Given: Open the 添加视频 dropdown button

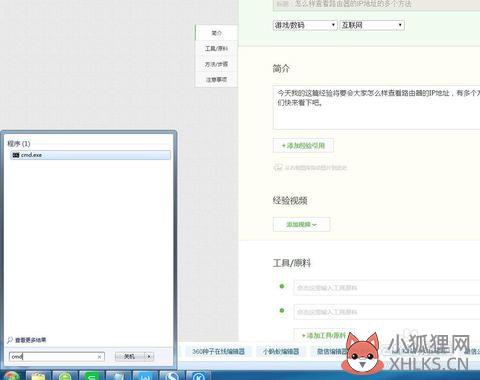Looking at the screenshot, I should [x=301, y=225].
